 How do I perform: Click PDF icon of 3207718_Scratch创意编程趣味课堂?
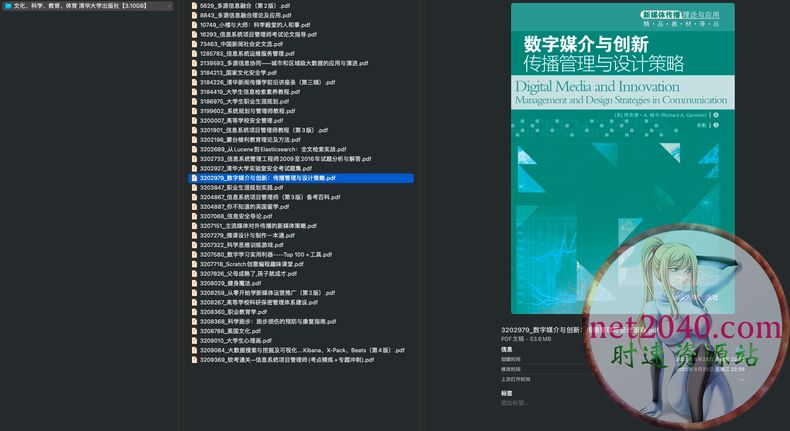(x=195, y=264)
